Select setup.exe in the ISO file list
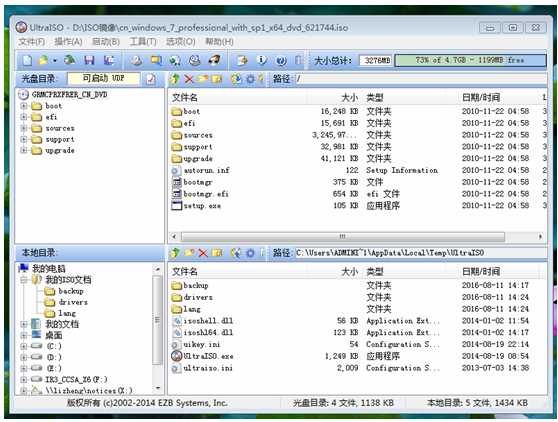The image size is (558, 422). pos(202,206)
